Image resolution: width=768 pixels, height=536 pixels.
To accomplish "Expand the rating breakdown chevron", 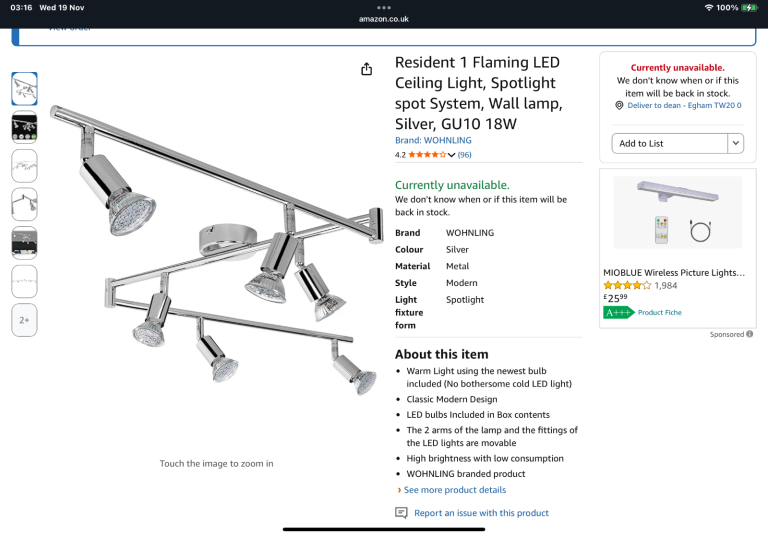I will tap(451, 155).
